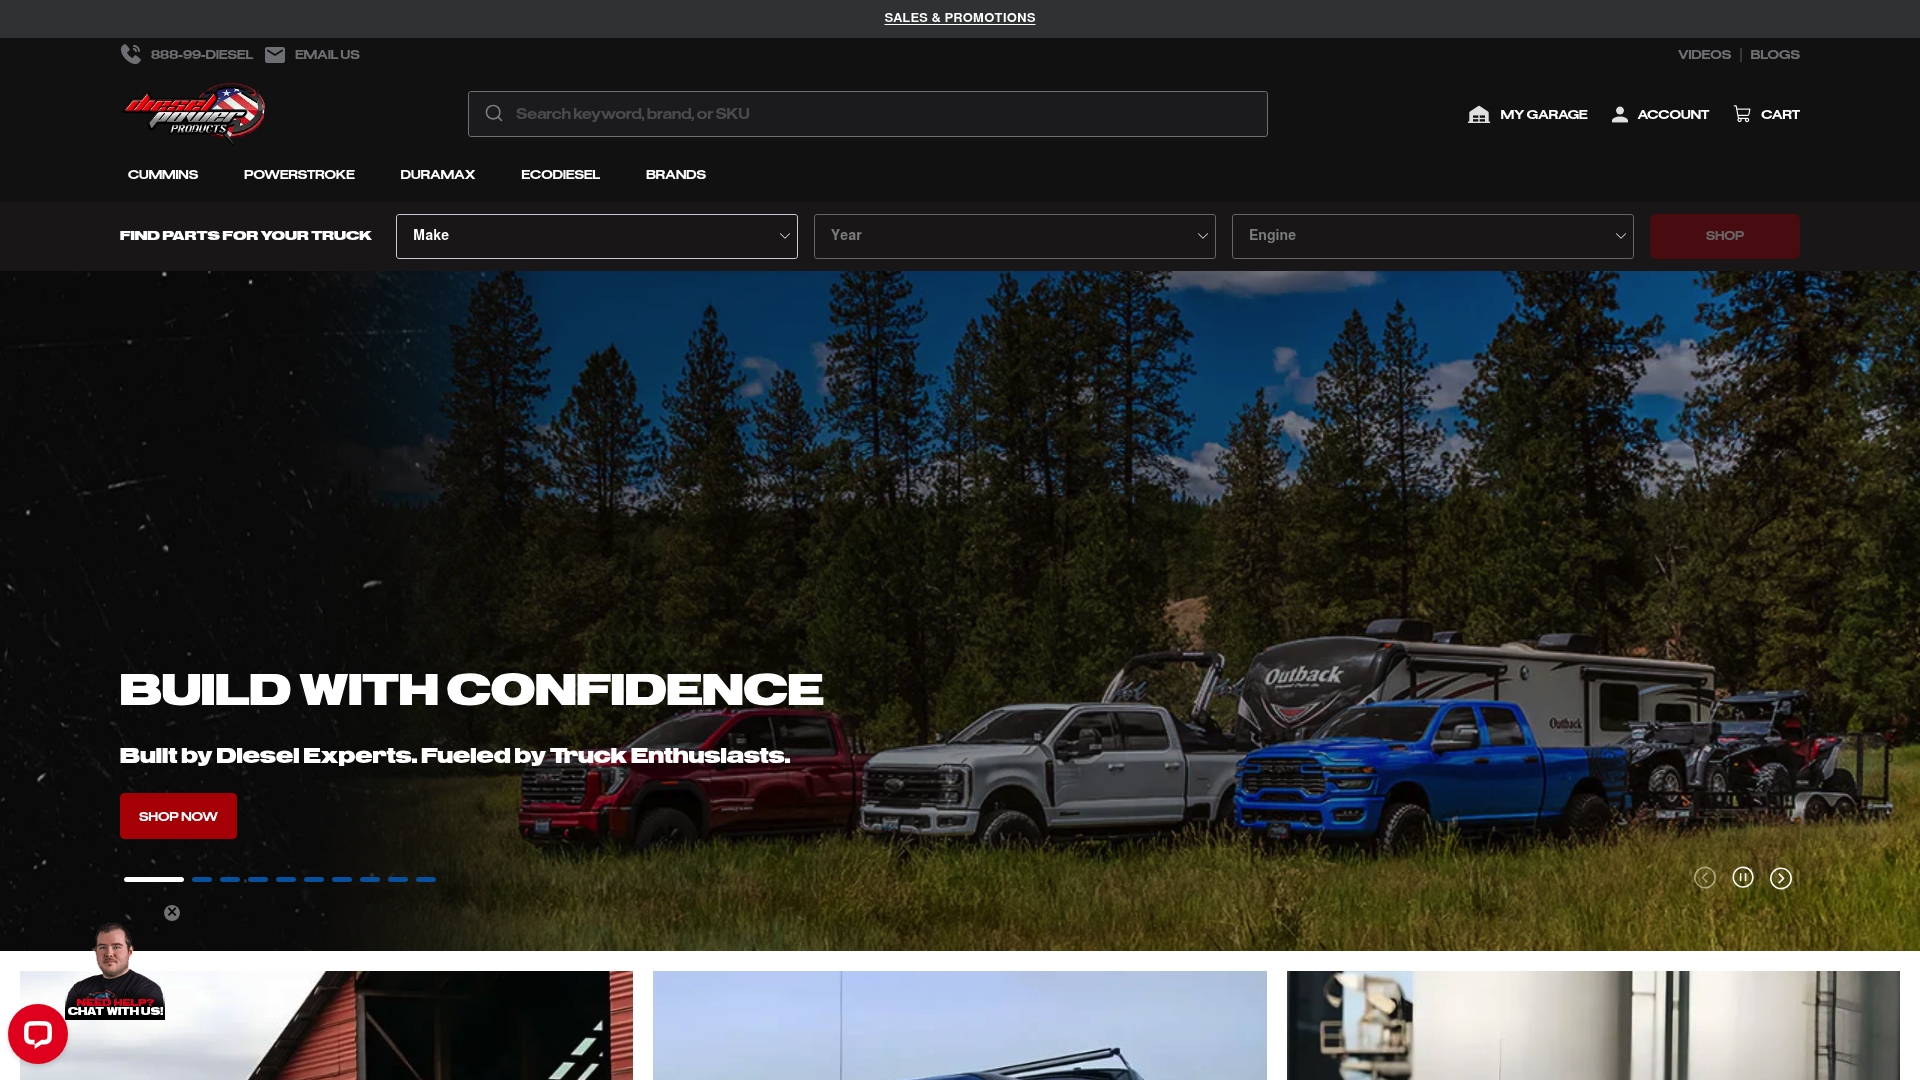Open the Brands menu
Screen dimensions: 1920x1080
pyautogui.click(x=676, y=174)
